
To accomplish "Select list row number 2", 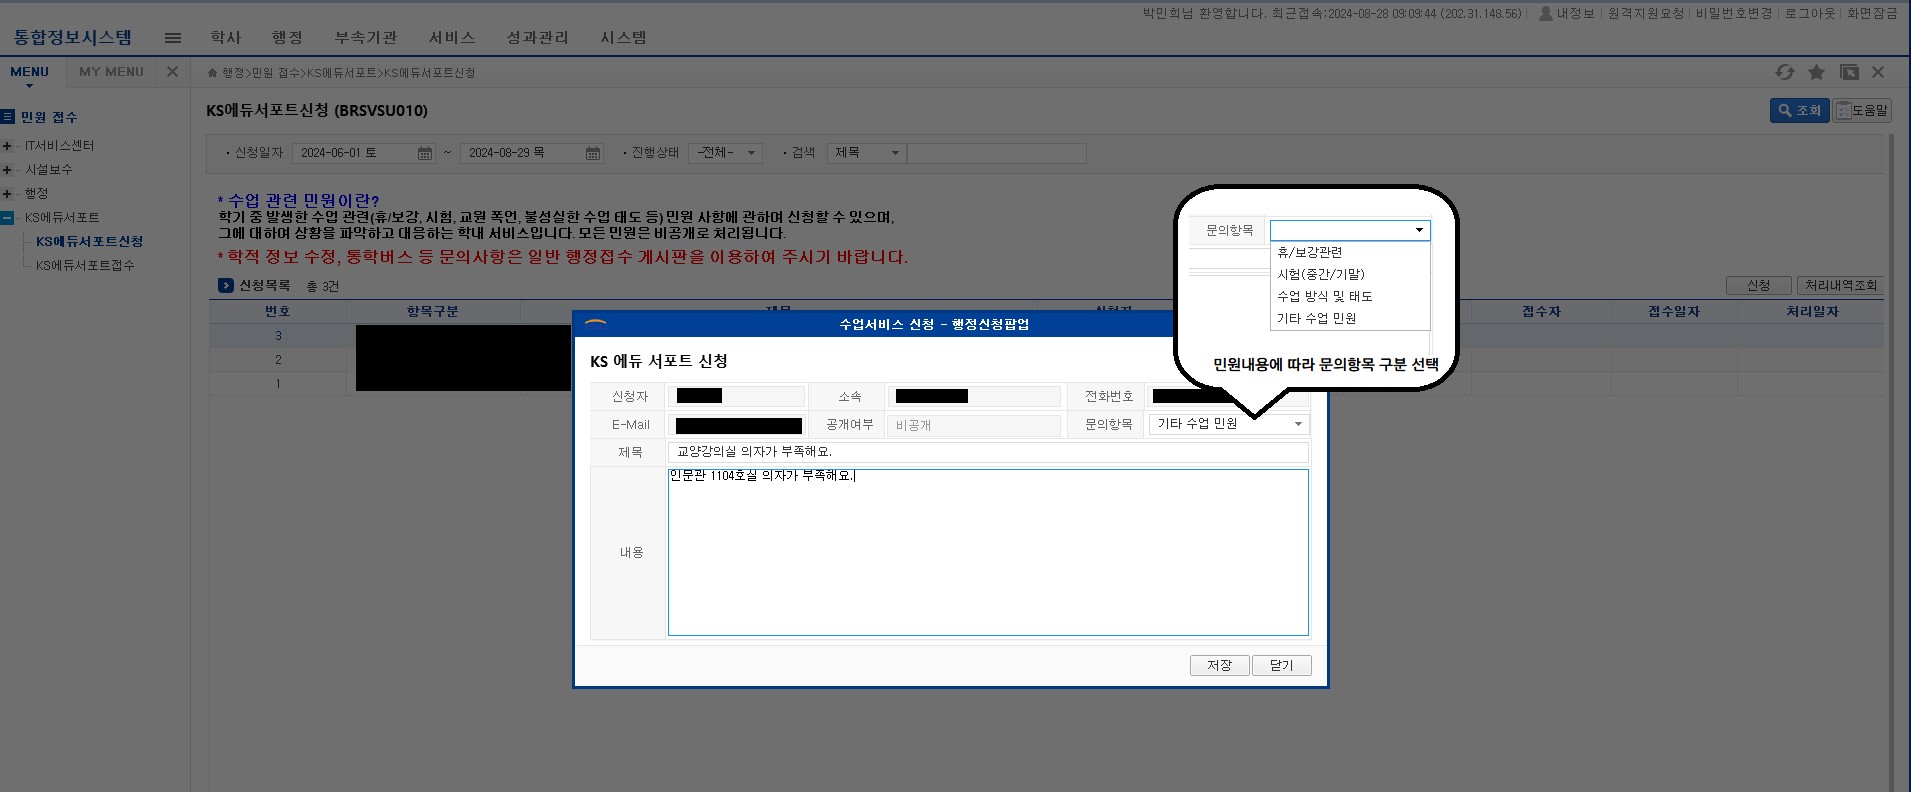I will 278,360.
